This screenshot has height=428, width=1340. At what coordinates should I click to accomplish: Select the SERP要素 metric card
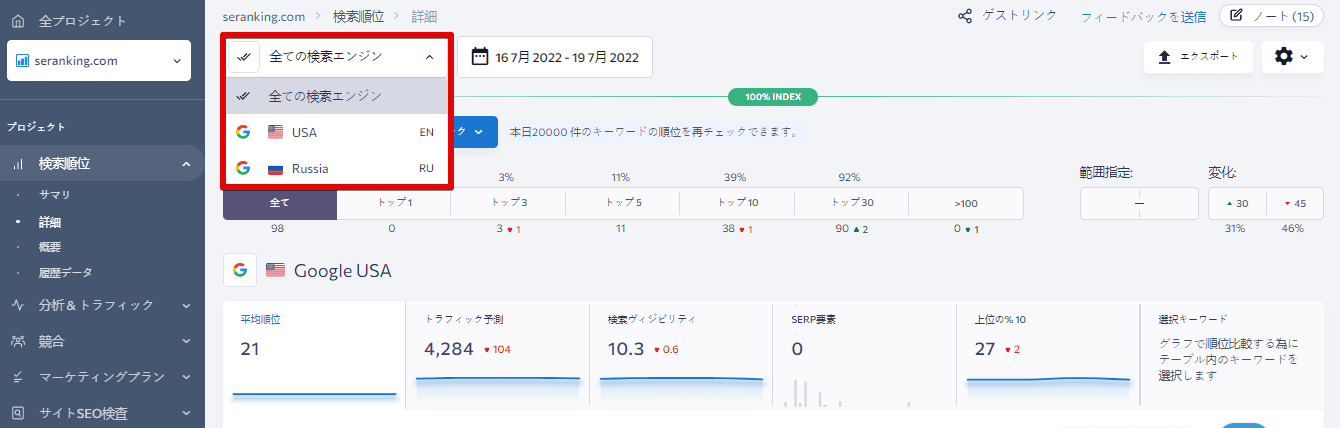pos(865,356)
